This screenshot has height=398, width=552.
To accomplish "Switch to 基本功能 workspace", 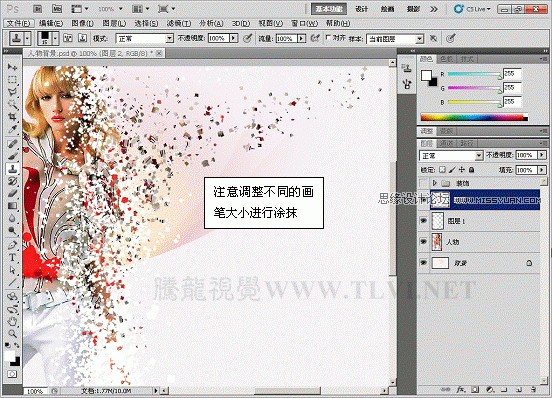I will (x=329, y=9).
